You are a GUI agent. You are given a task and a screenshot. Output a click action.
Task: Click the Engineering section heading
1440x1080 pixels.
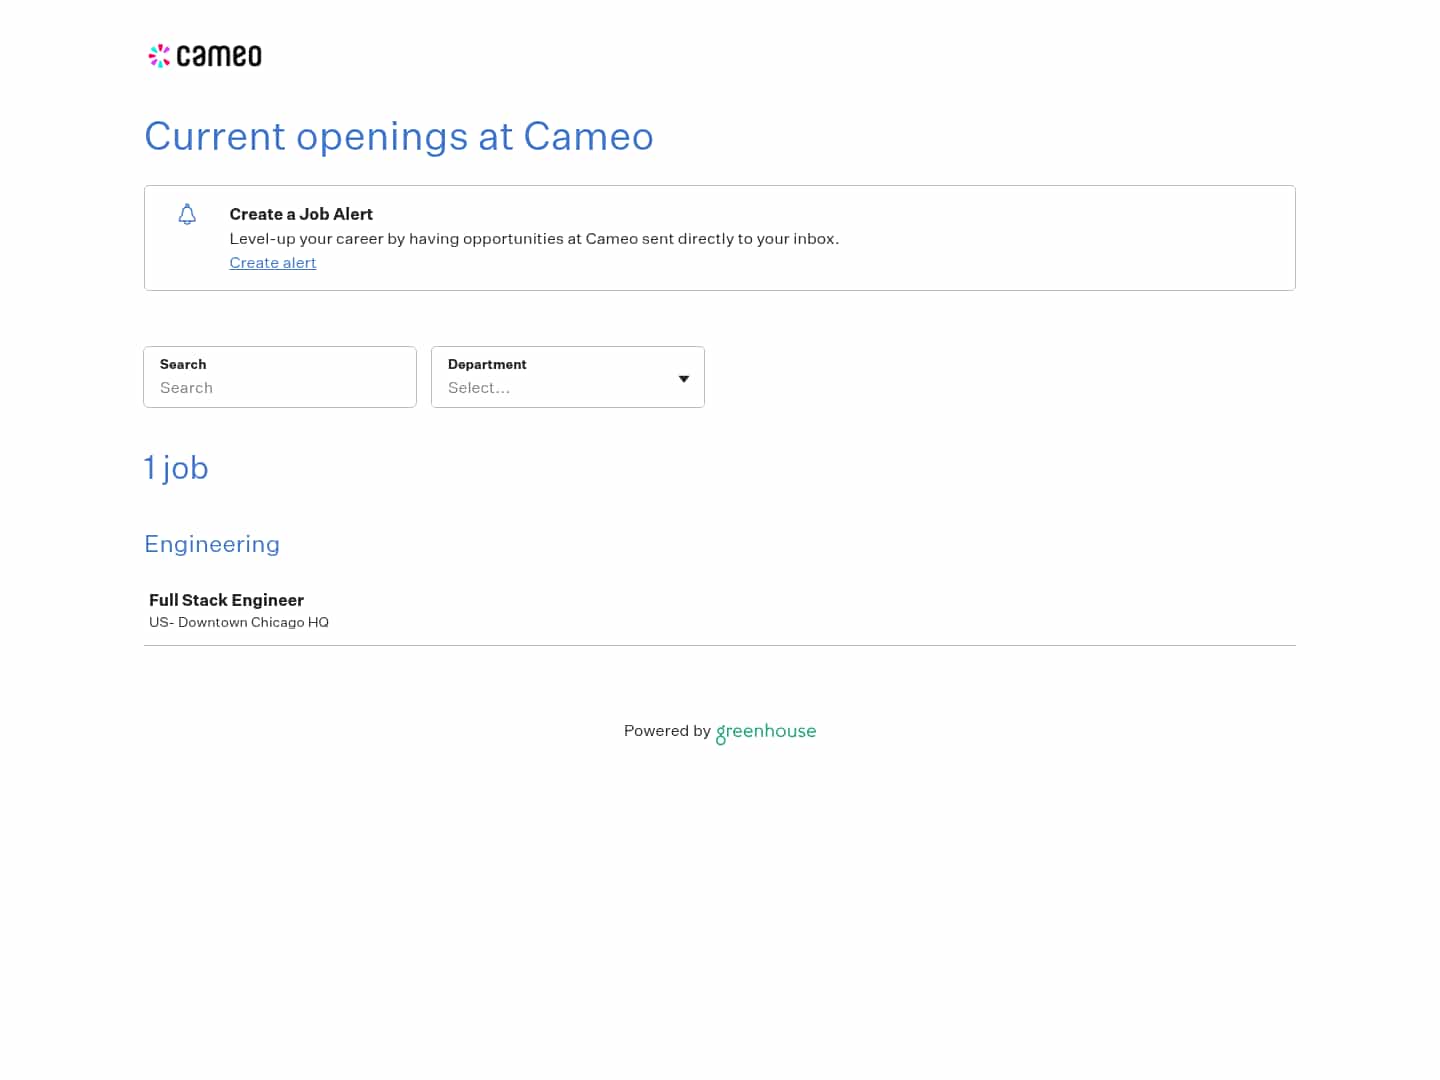tap(212, 544)
